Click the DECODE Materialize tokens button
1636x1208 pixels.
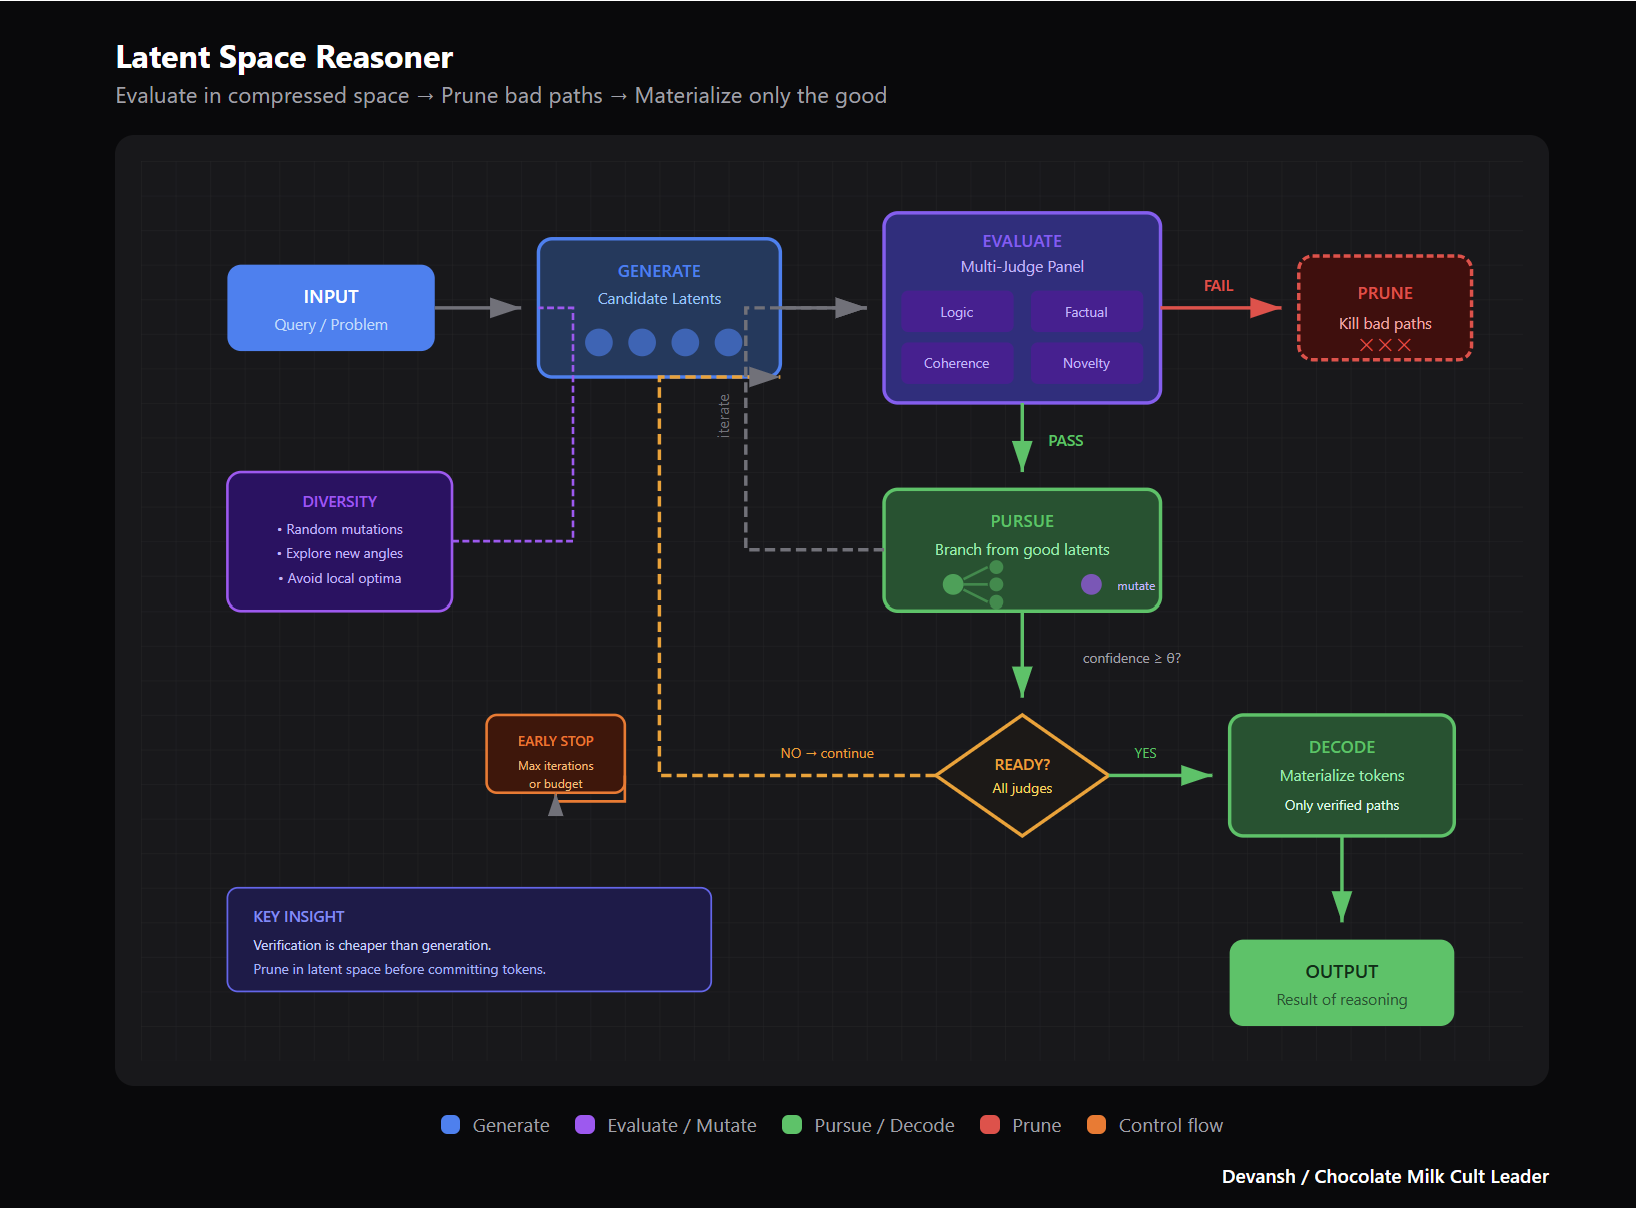1341,775
